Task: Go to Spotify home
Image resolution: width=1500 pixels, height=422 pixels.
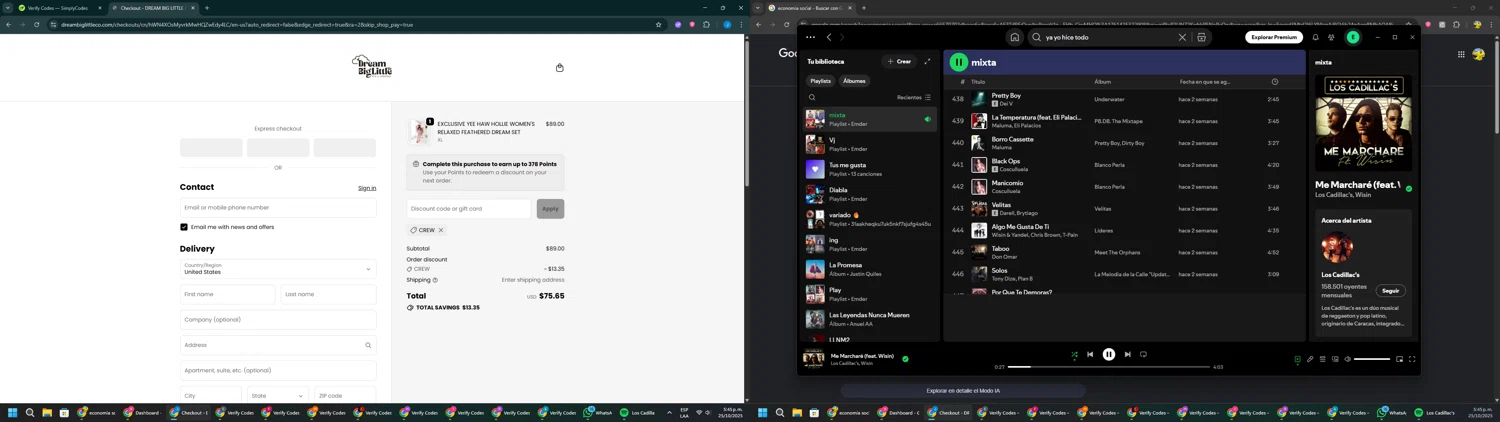Action: (1014, 38)
